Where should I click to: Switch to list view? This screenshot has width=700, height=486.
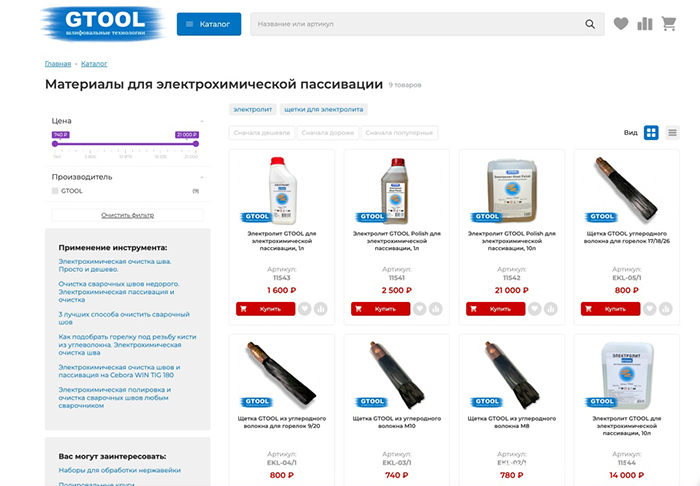tap(673, 132)
